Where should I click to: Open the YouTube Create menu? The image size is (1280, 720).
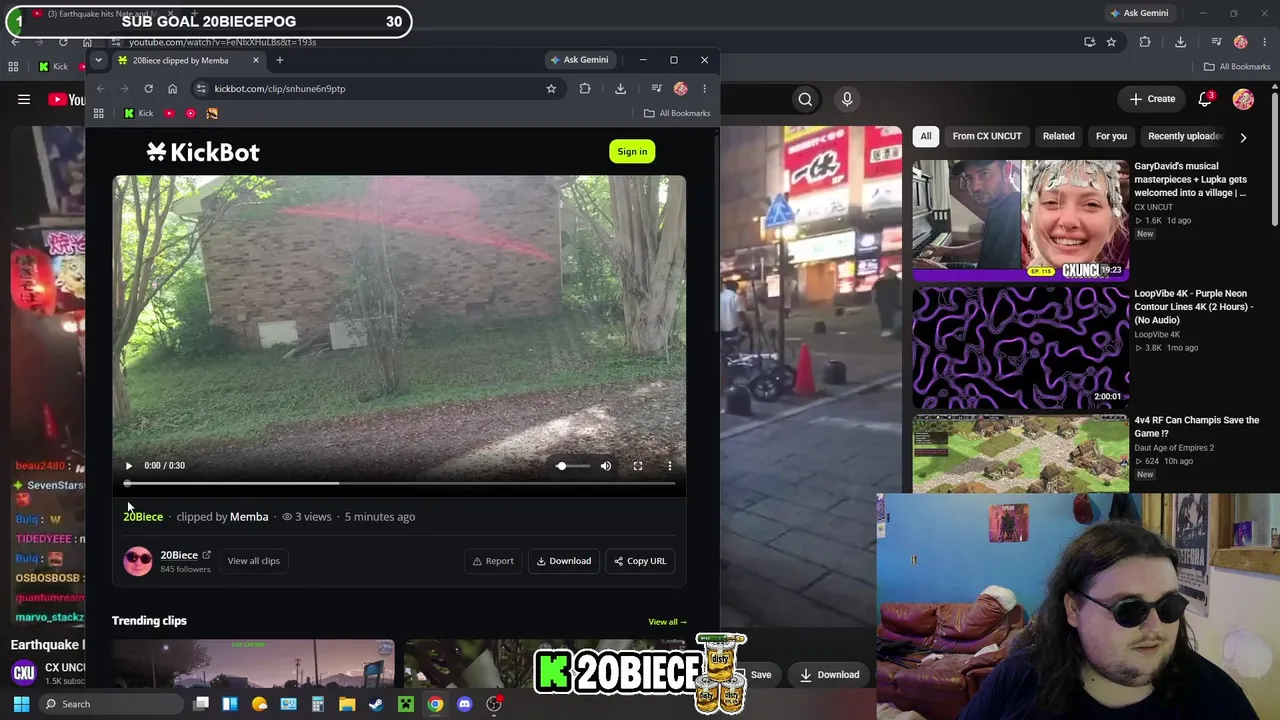[1152, 99]
